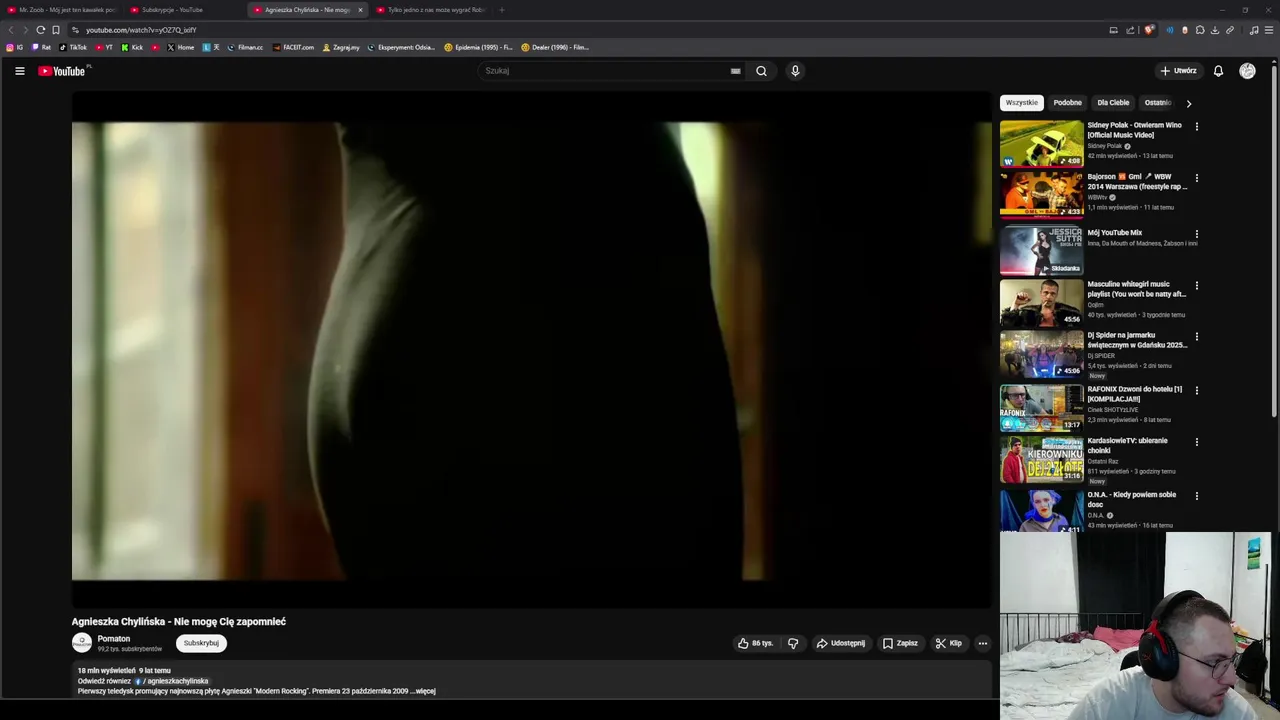Open options for Sidney Polak video
This screenshot has height=720, width=1280.
click(1197, 127)
